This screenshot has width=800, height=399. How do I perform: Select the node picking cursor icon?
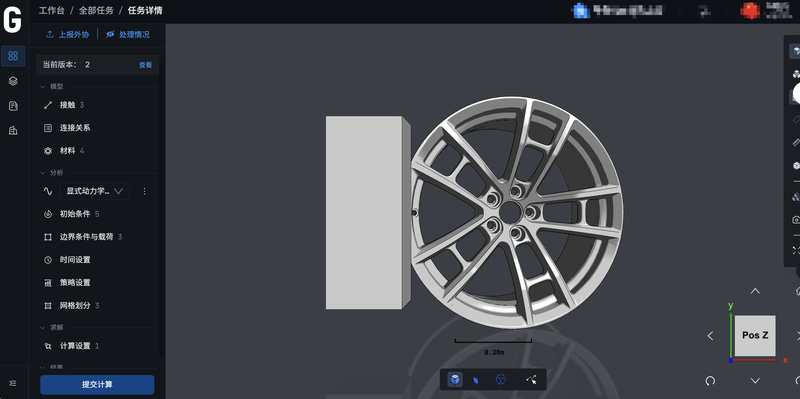pos(531,379)
